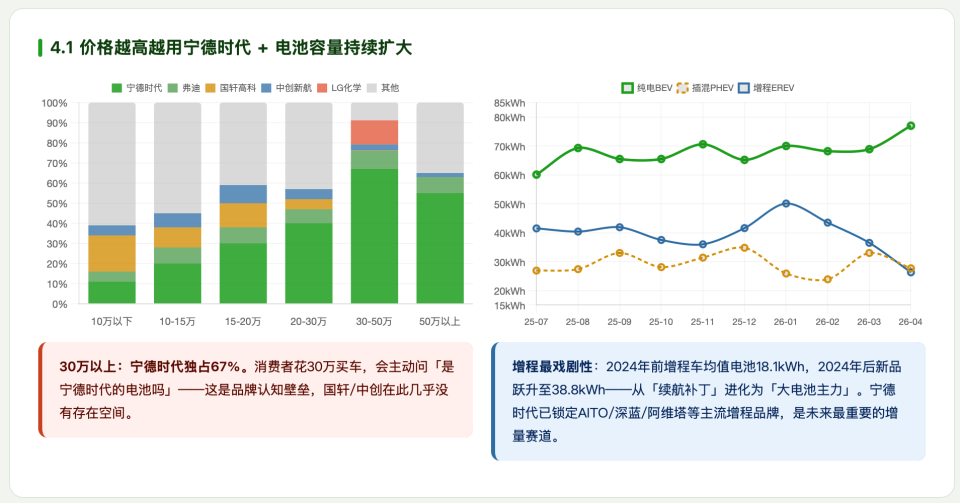Click the 15kWh y-axis label

pyautogui.click(x=509, y=305)
